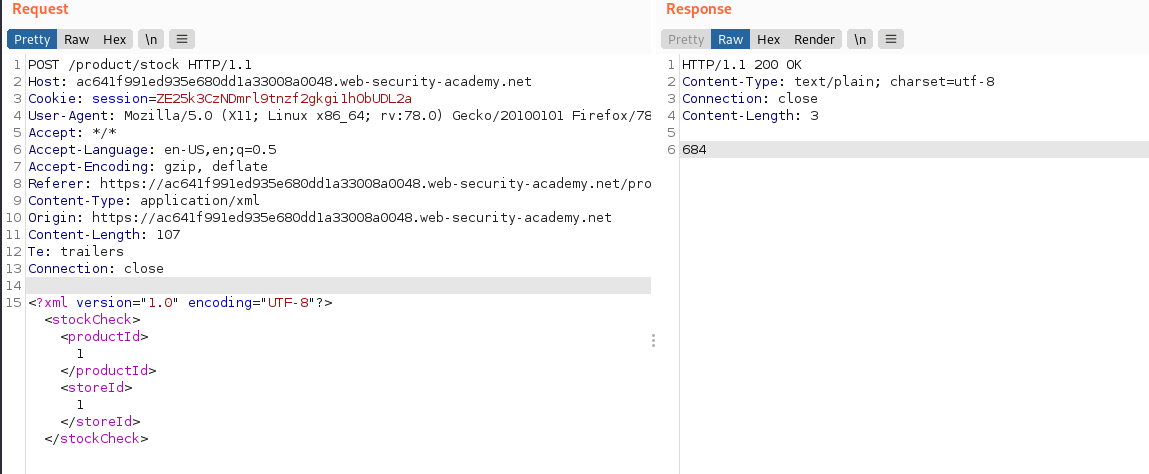Click the 684 response body line
The width and height of the screenshot is (1149, 474).
694,150
